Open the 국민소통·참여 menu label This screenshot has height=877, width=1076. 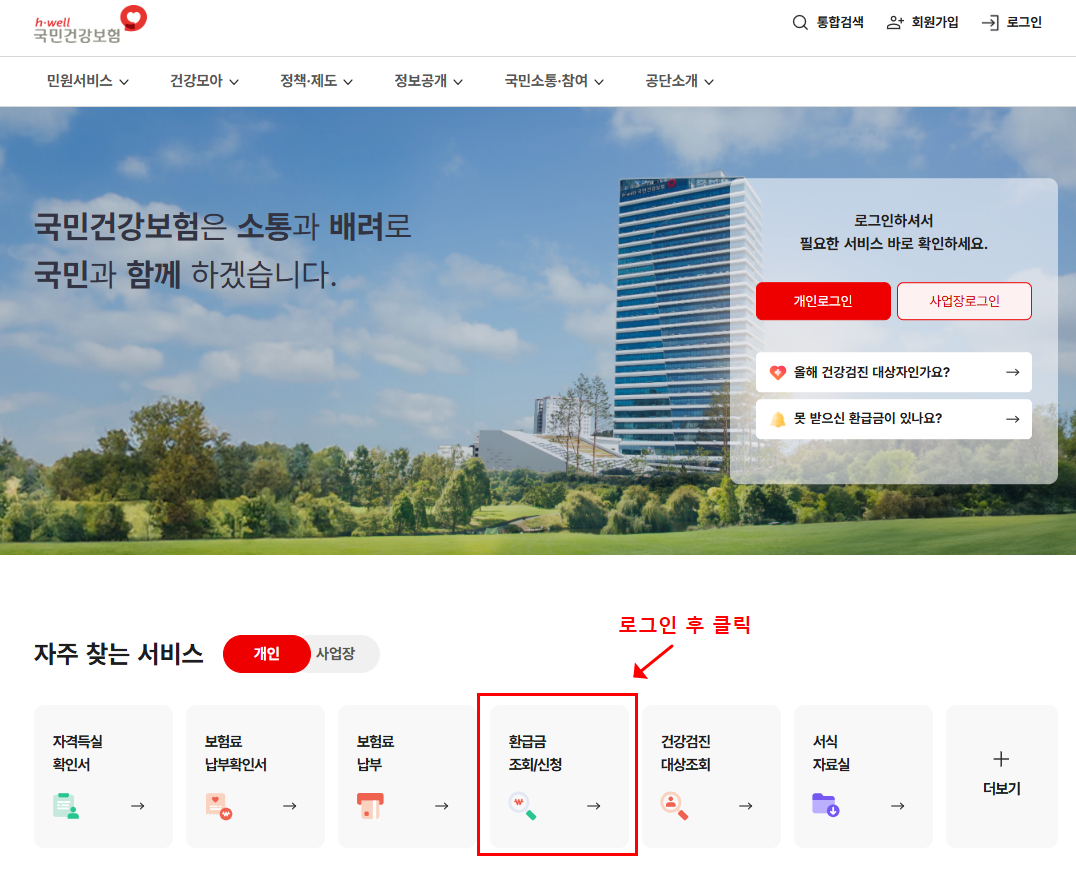pos(546,81)
